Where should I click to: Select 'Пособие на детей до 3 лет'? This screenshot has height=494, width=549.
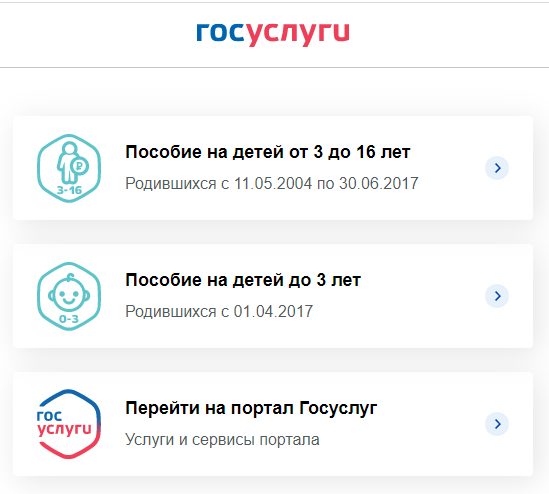(x=243, y=280)
